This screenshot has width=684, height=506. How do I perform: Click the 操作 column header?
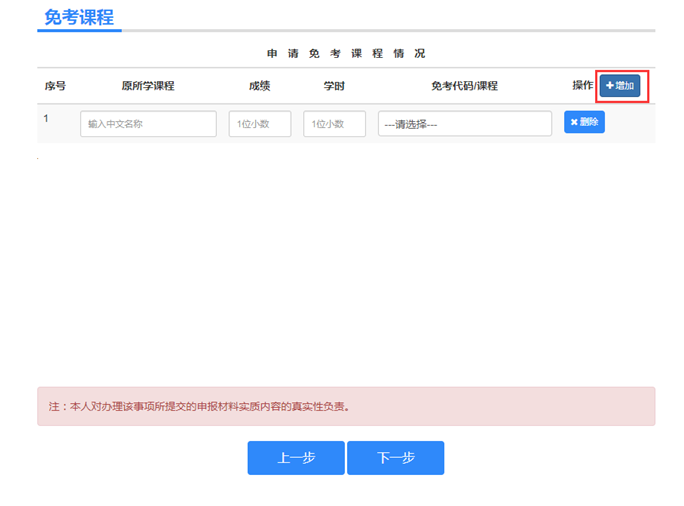point(582,86)
